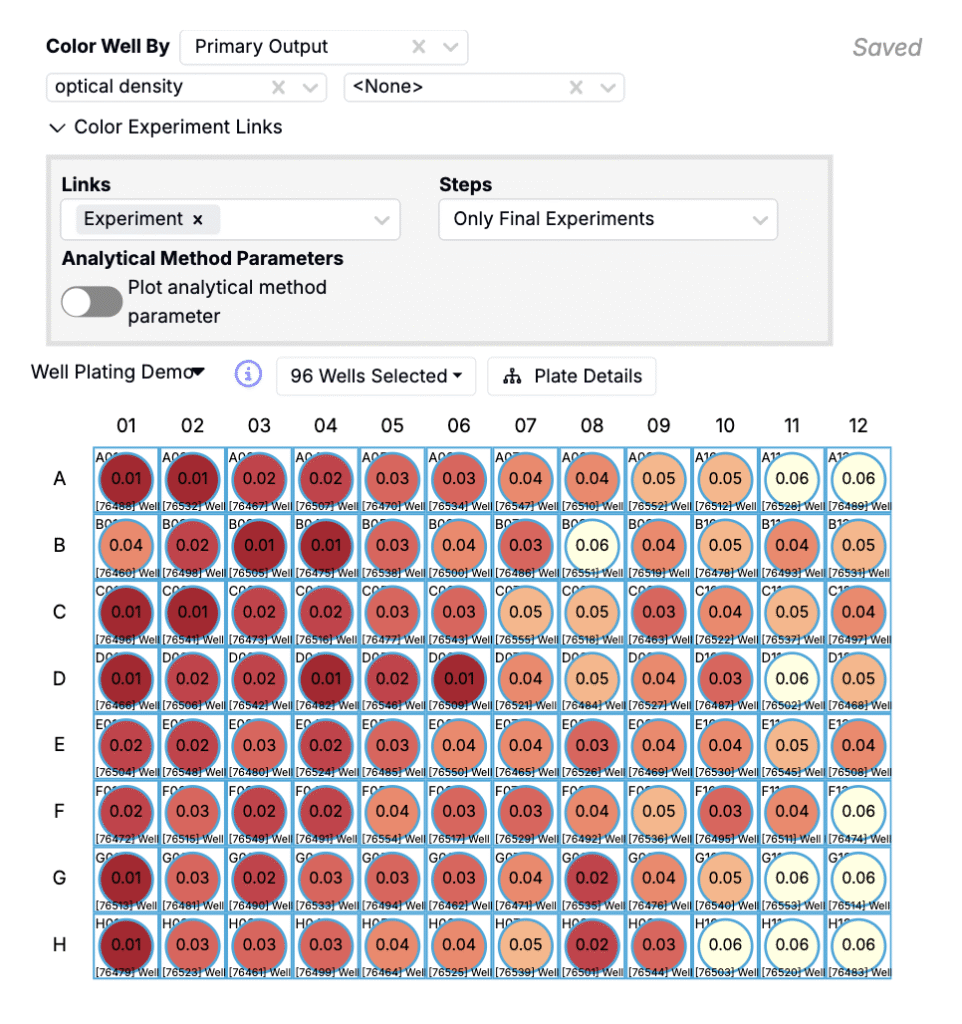Click the hierarchy icon on Plate Details

click(x=513, y=377)
